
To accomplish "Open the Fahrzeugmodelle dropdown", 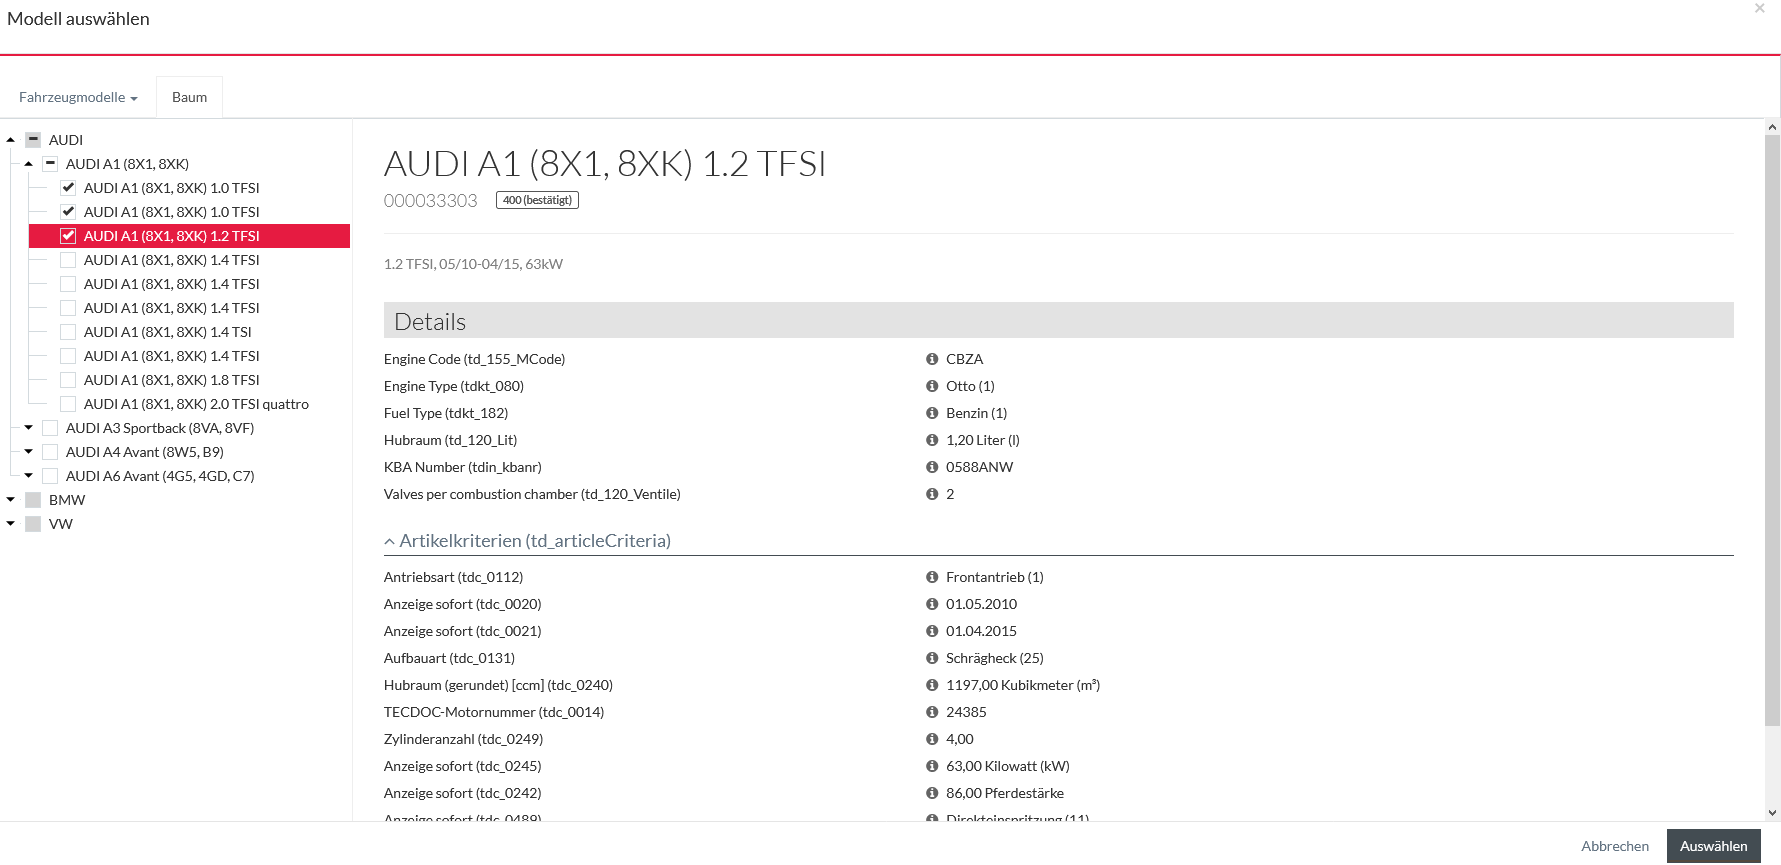I will click(78, 97).
